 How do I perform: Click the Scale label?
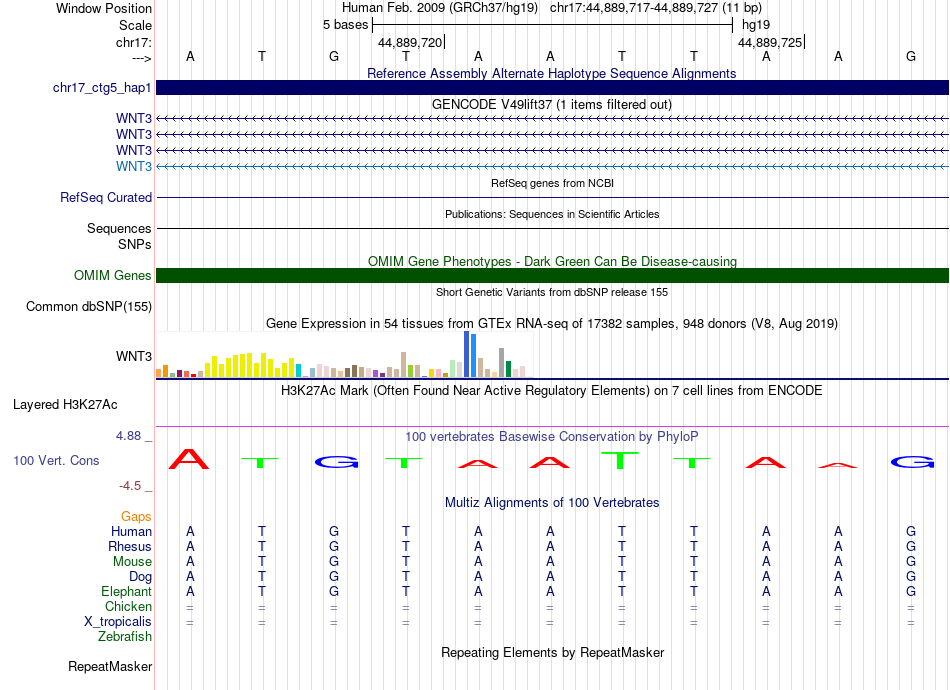tap(135, 25)
